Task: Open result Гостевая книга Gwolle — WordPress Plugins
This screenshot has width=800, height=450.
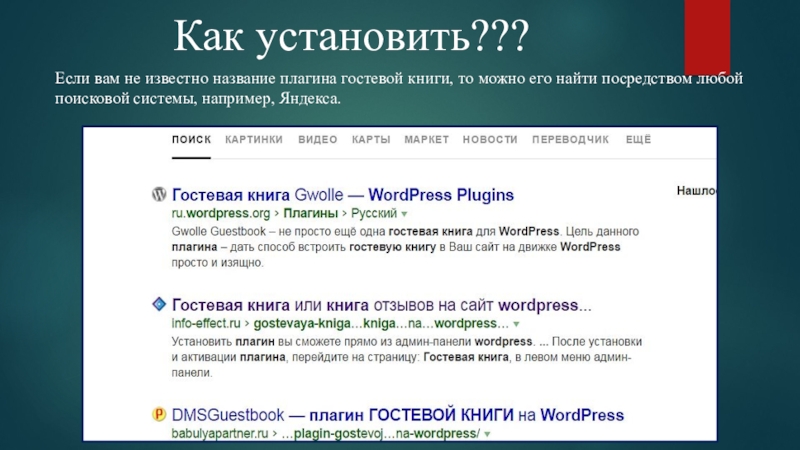Action: tap(343, 195)
